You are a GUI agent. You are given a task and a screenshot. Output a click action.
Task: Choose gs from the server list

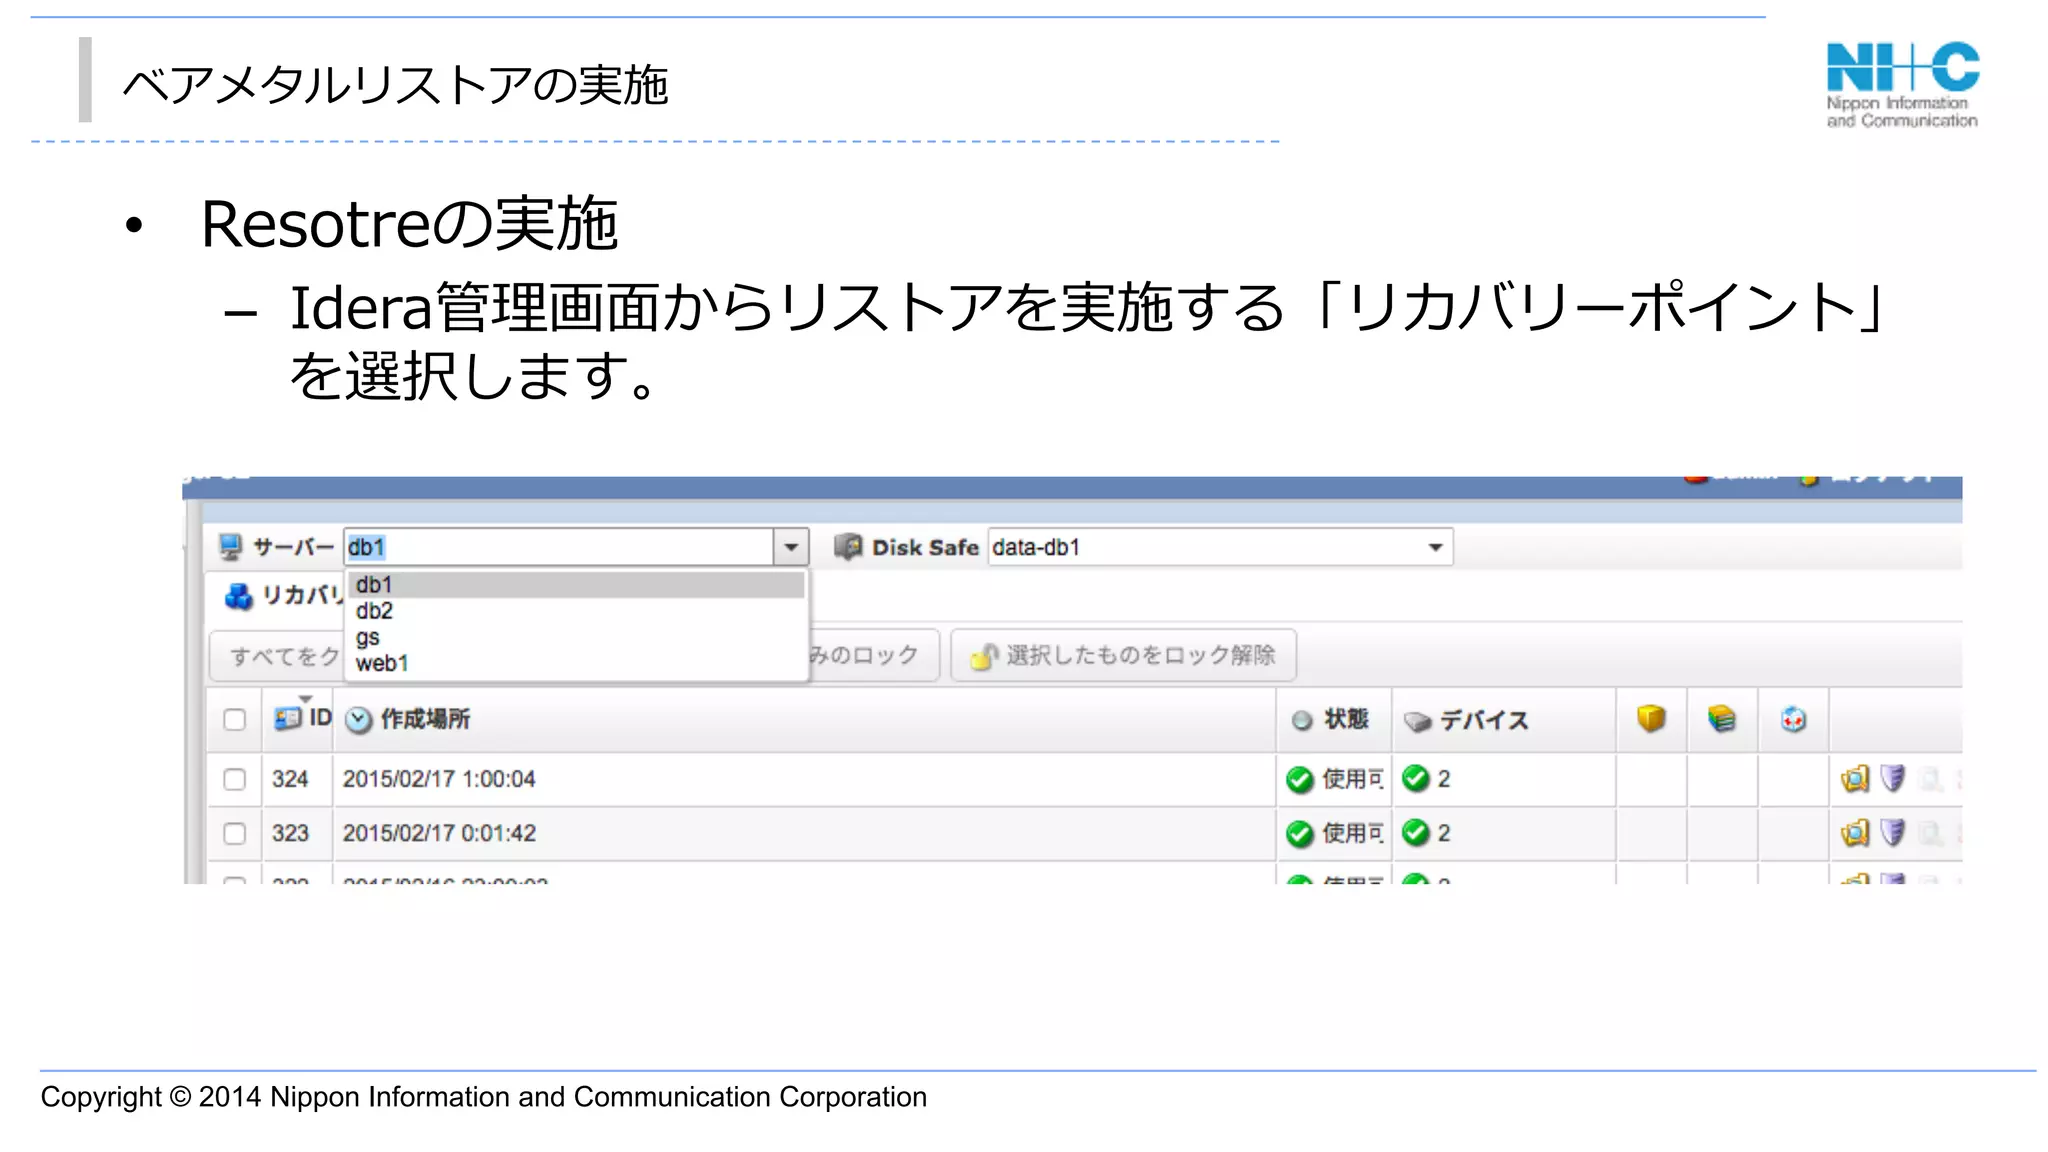click(576, 637)
